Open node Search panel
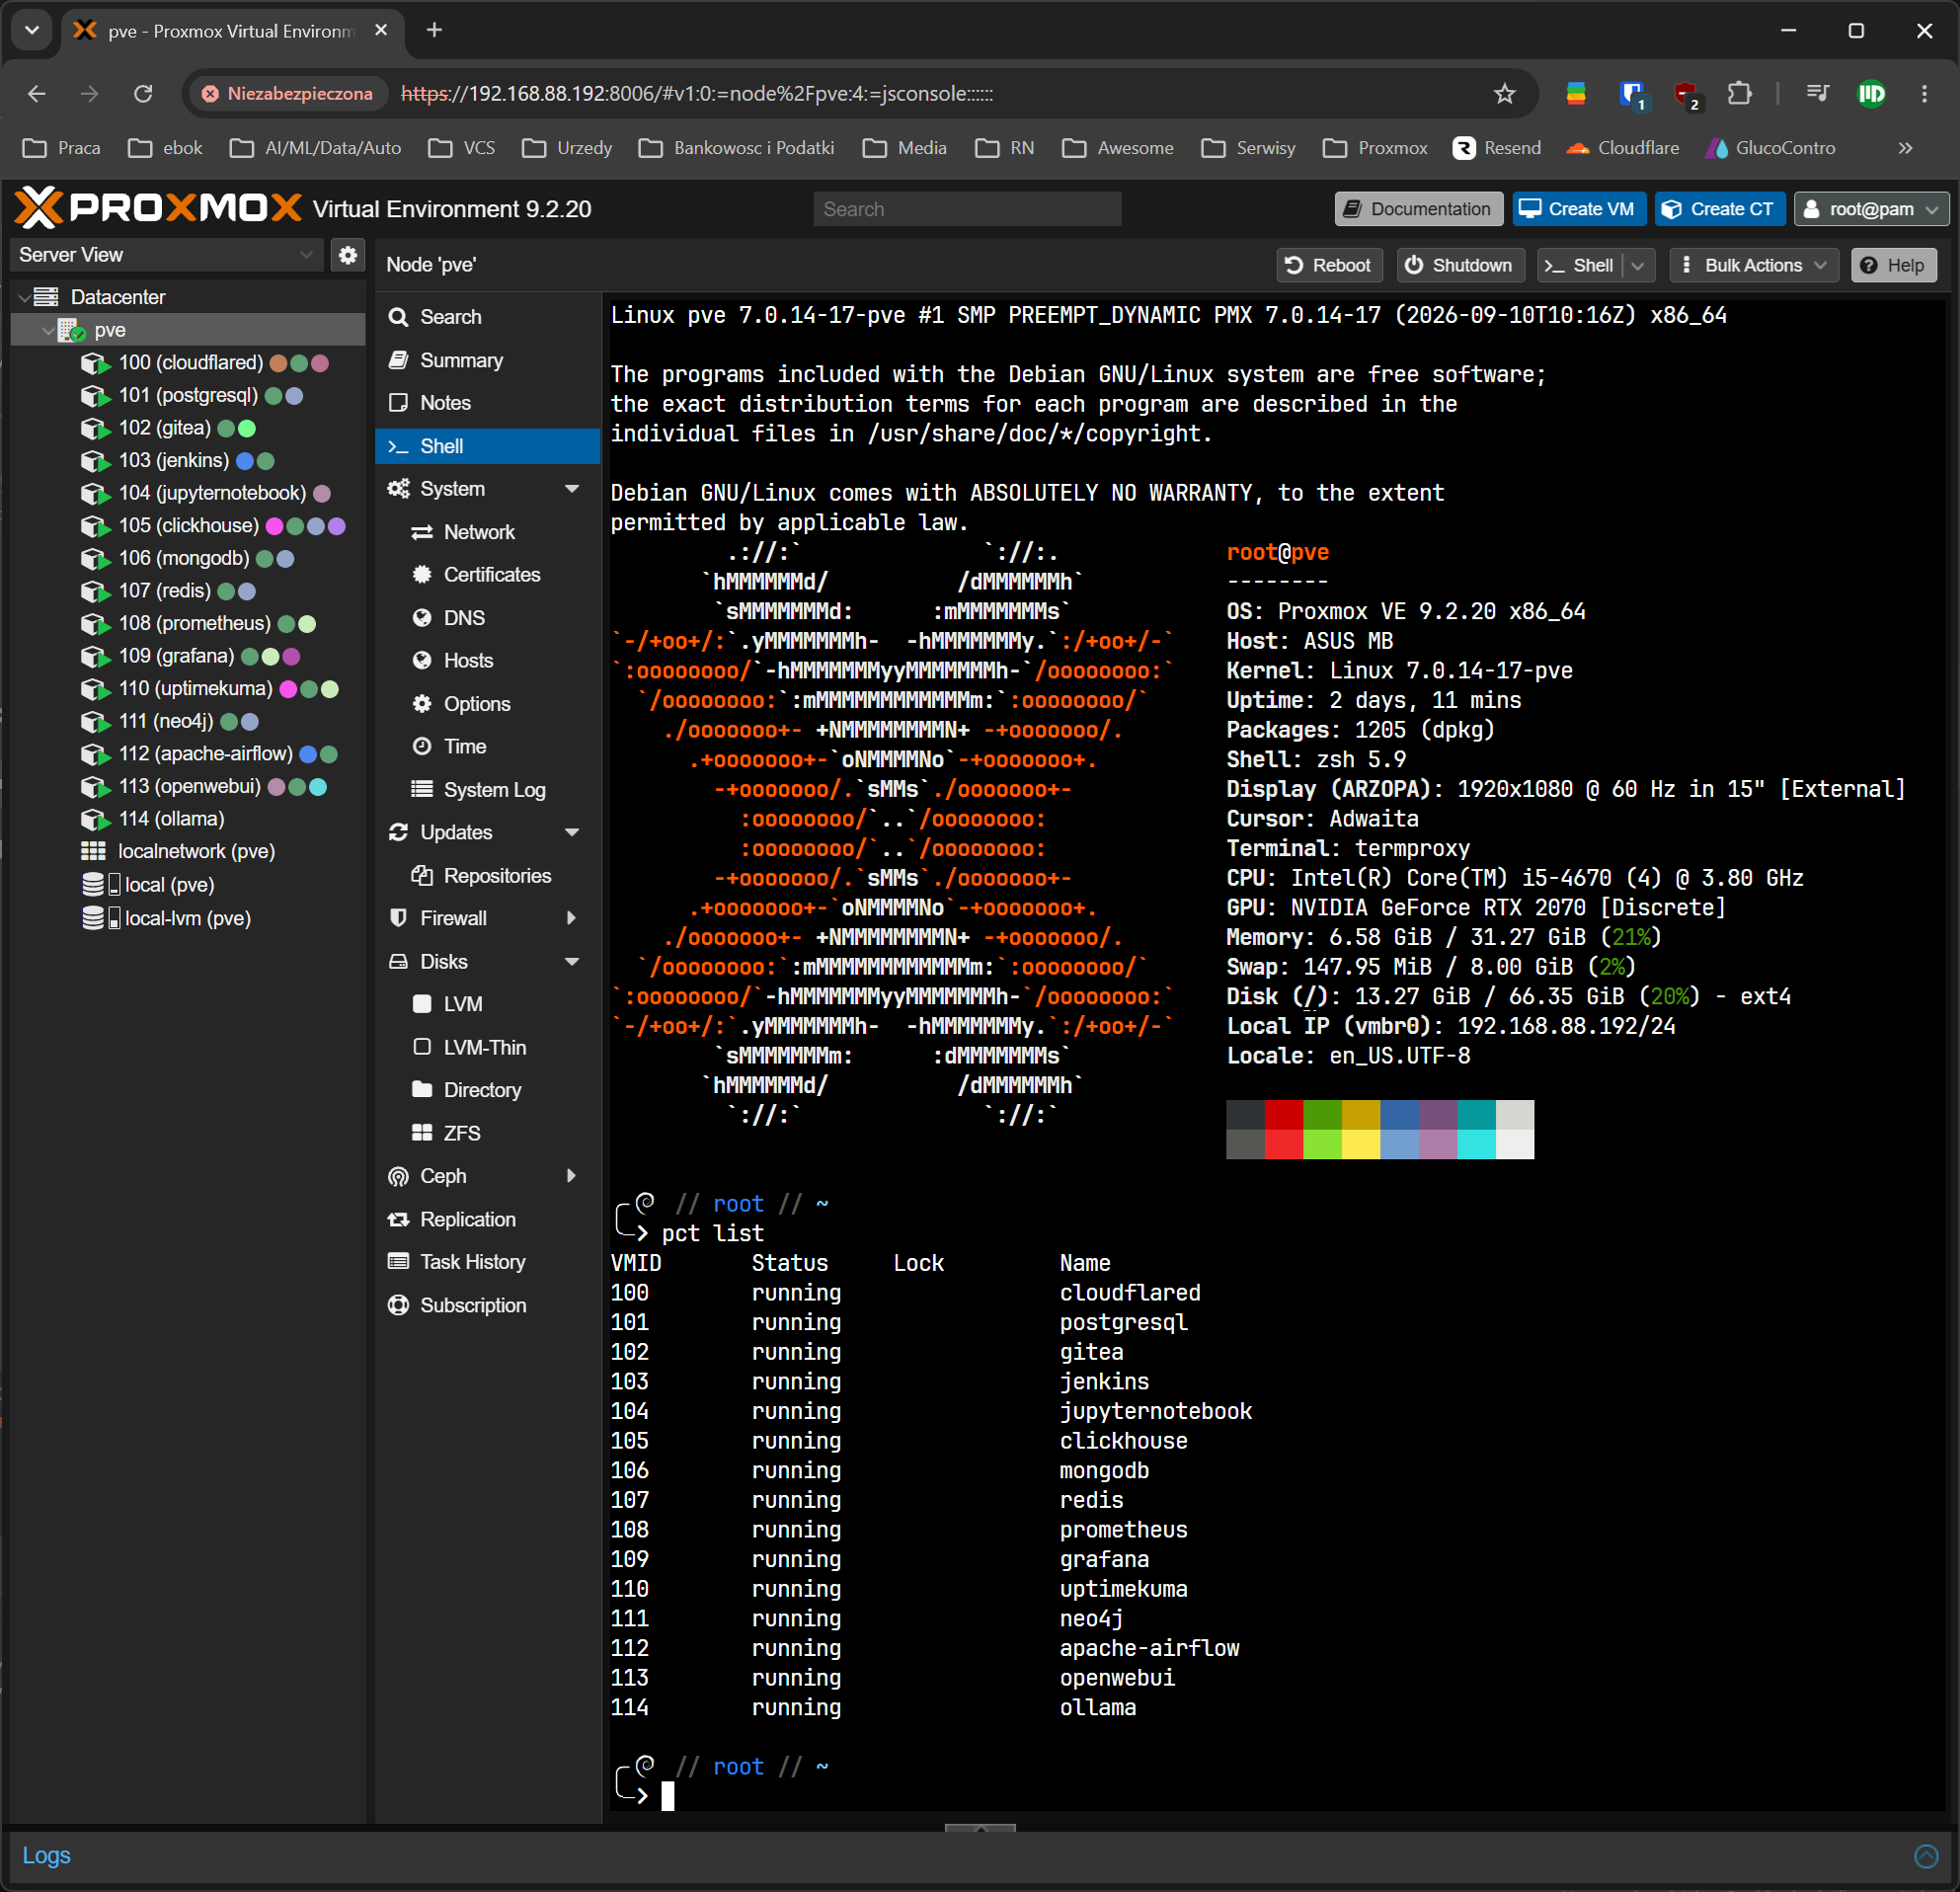This screenshot has width=1960, height=1892. 488,317
